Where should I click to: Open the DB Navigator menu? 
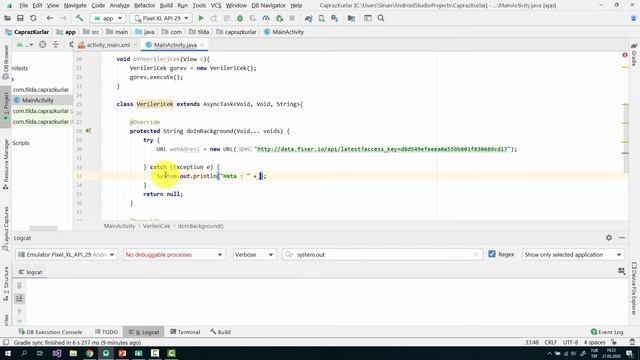(268, 5)
